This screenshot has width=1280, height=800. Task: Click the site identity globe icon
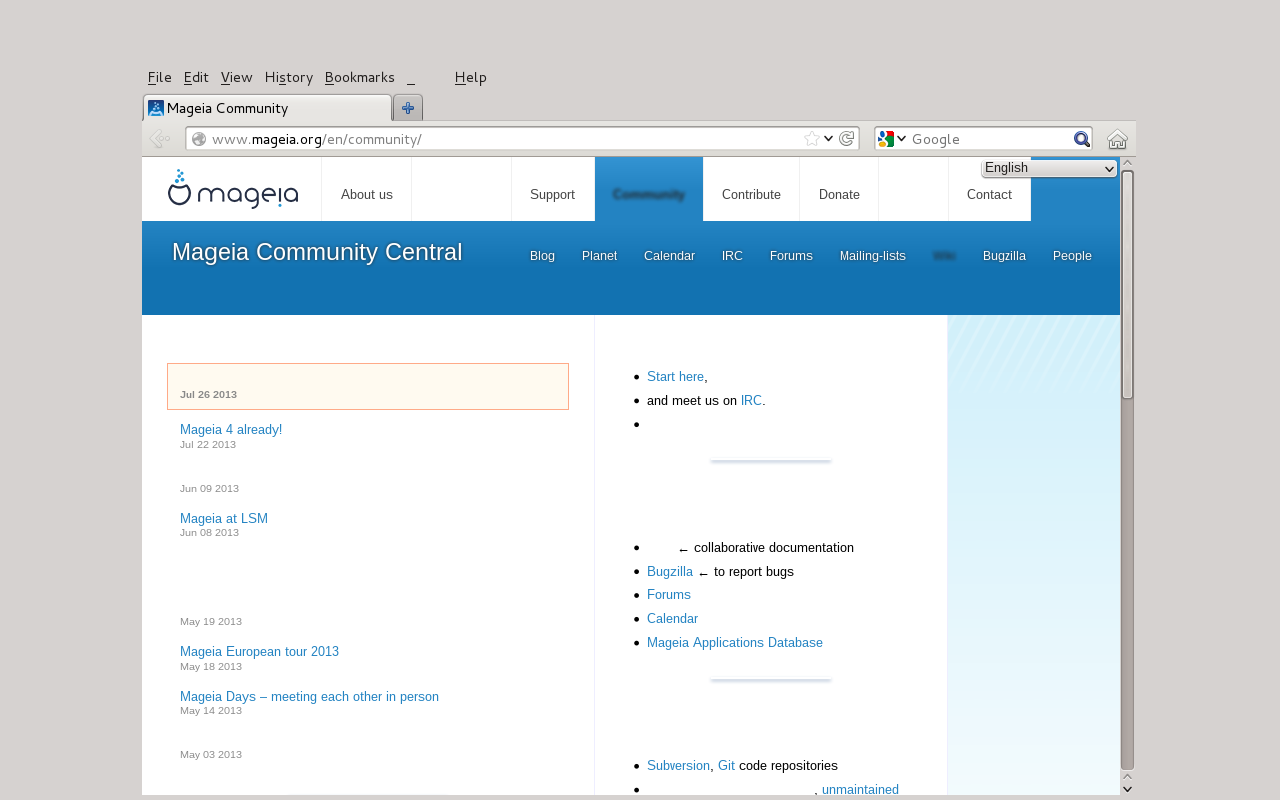(x=199, y=139)
